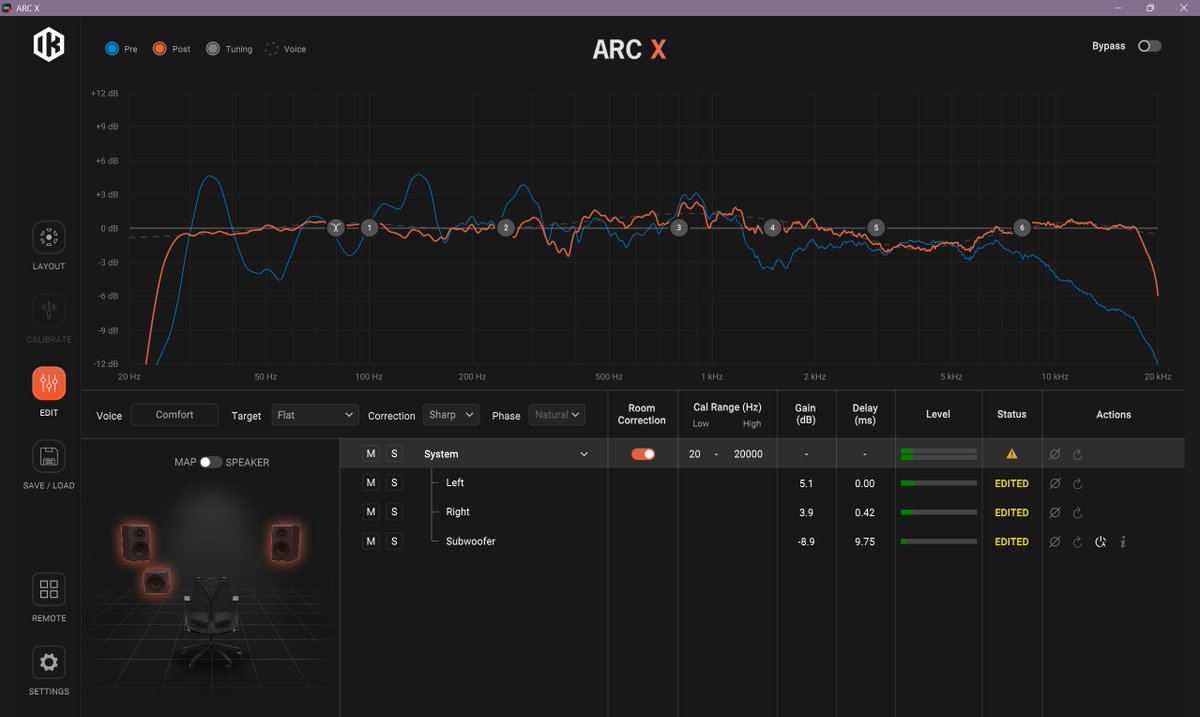Click the Right delay value 0.42
The image size is (1200, 717).
[865, 513]
